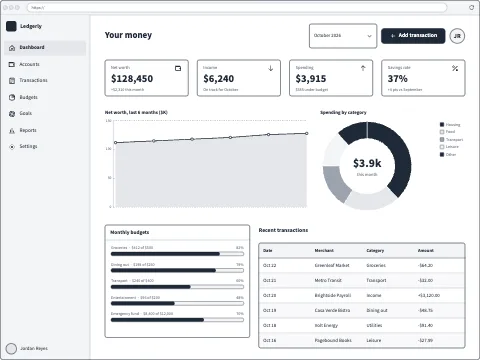Click the -$27.99 amount cell
Viewport: 480px width, 360px height.
point(425,340)
